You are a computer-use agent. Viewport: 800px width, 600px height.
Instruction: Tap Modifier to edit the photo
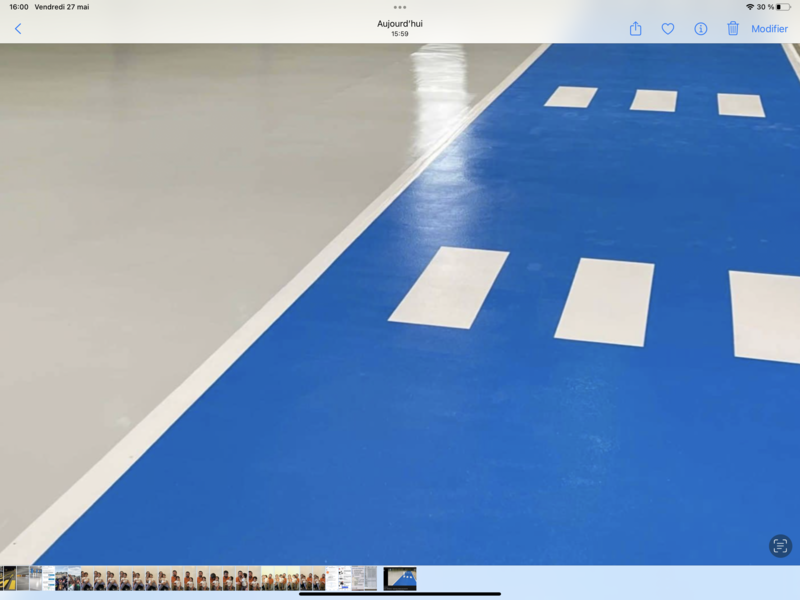click(x=769, y=29)
